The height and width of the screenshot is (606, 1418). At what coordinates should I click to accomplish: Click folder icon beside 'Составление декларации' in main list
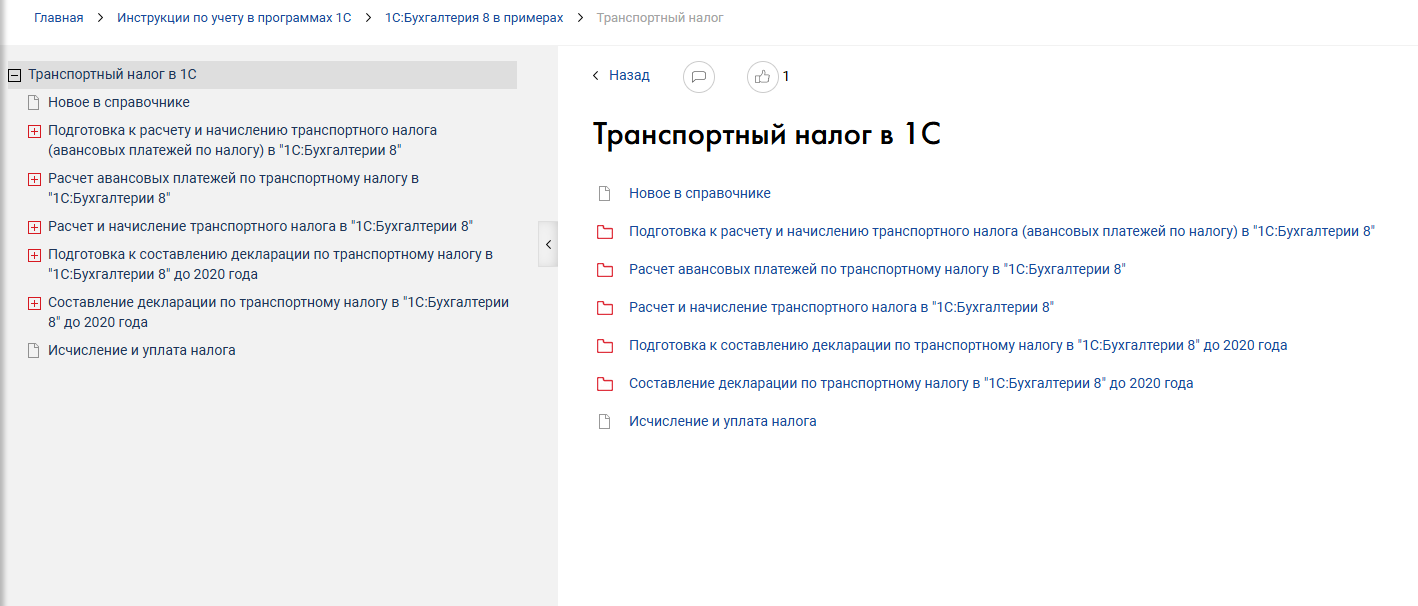(x=604, y=384)
